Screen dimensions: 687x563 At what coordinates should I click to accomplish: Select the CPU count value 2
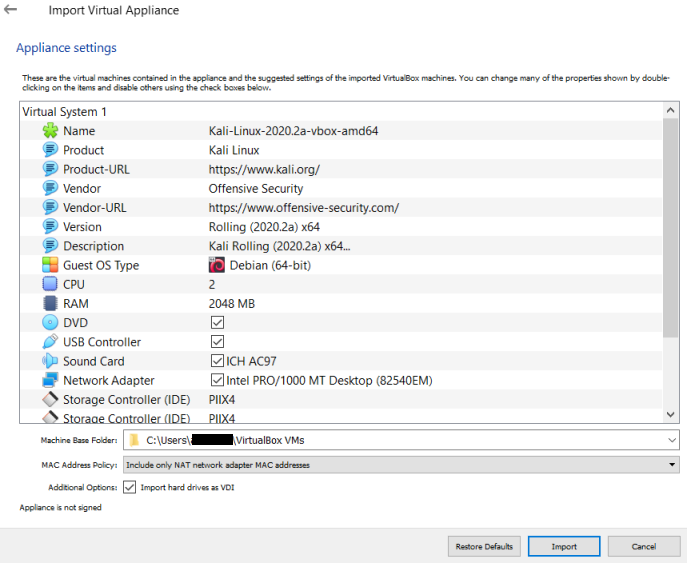[x=212, y=285]
